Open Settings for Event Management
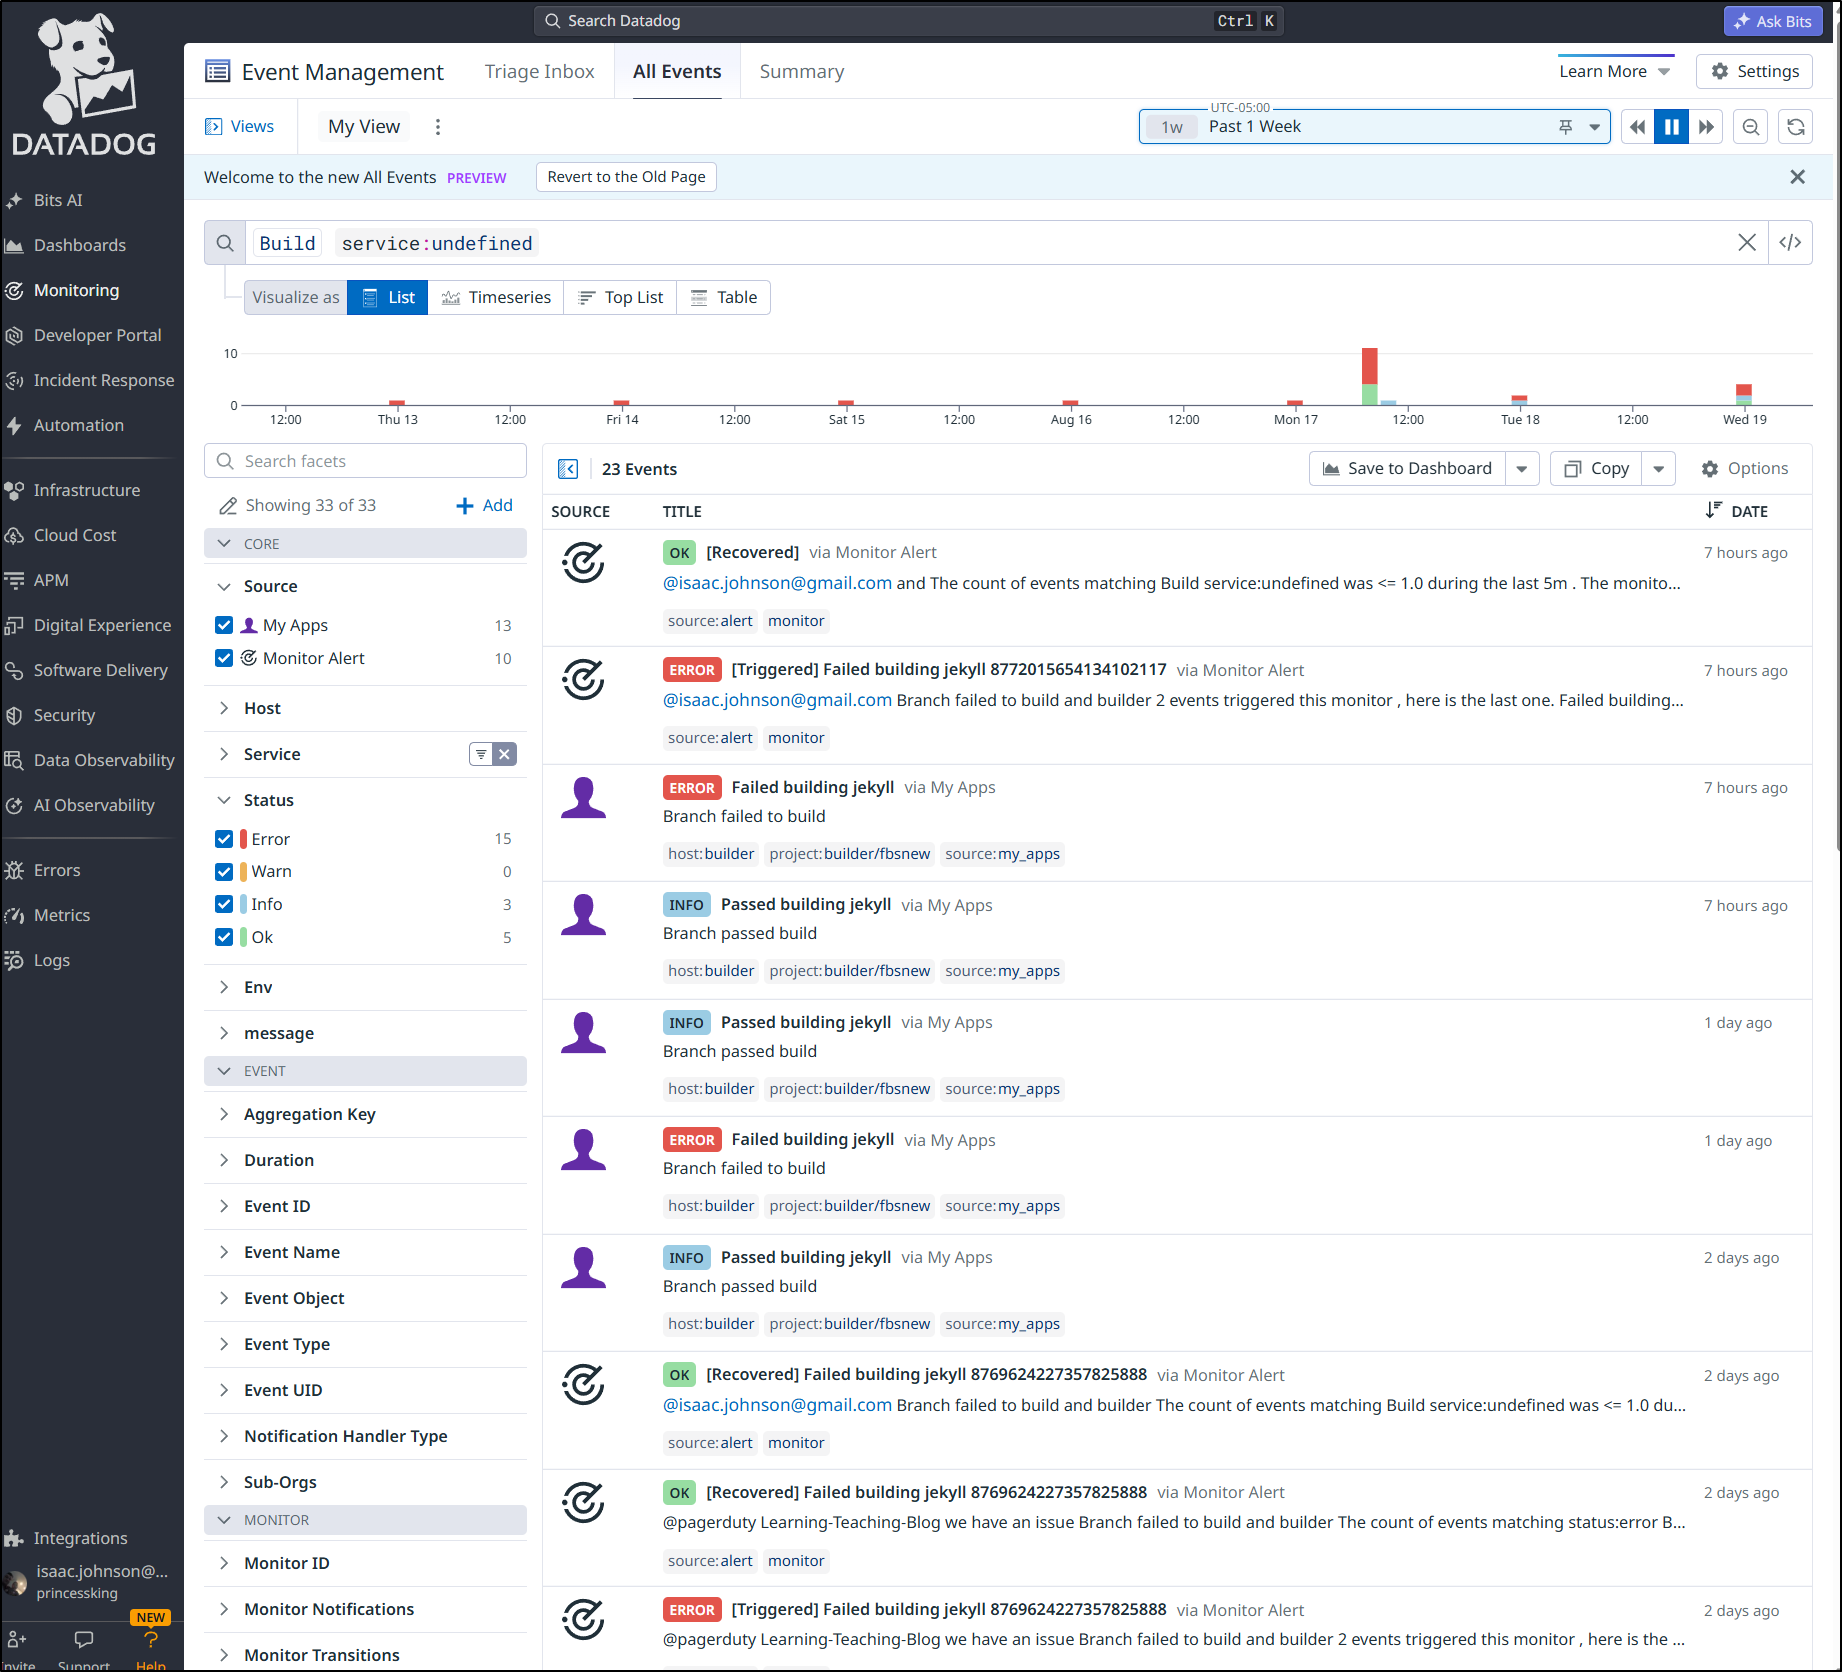This screenshot has height=1672, width=1842. pos(1754,71)
